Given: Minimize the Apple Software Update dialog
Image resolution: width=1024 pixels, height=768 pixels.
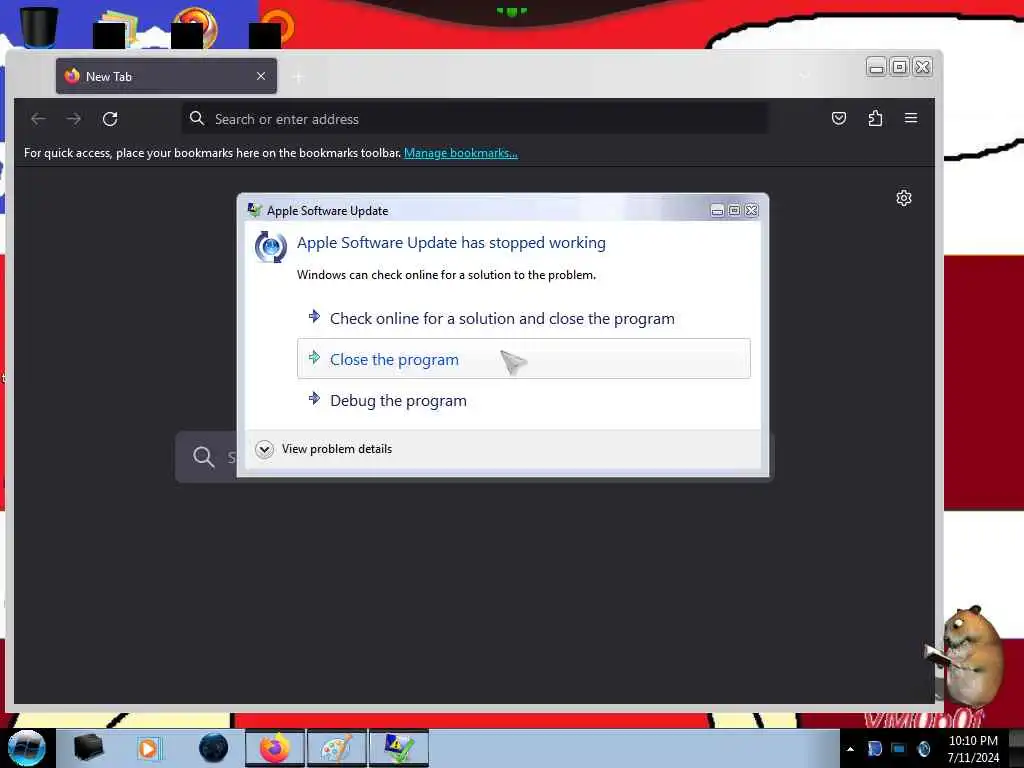Looking at the screenshot, I should point(717,210).
